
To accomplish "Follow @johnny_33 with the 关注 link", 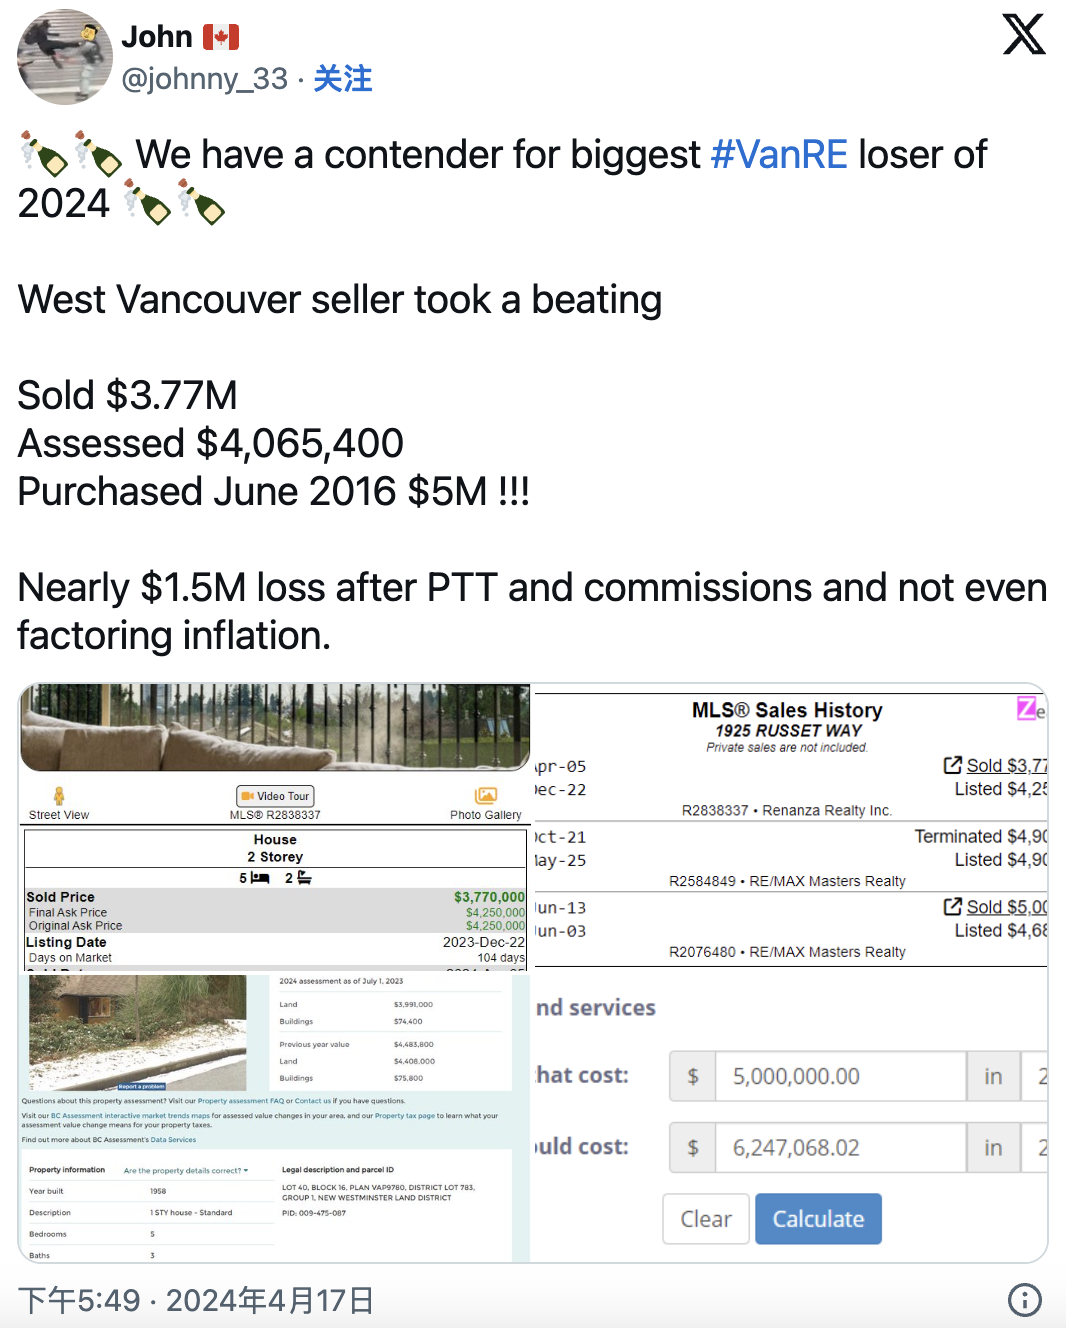I will pyautogui.click(x=343, y=79).
